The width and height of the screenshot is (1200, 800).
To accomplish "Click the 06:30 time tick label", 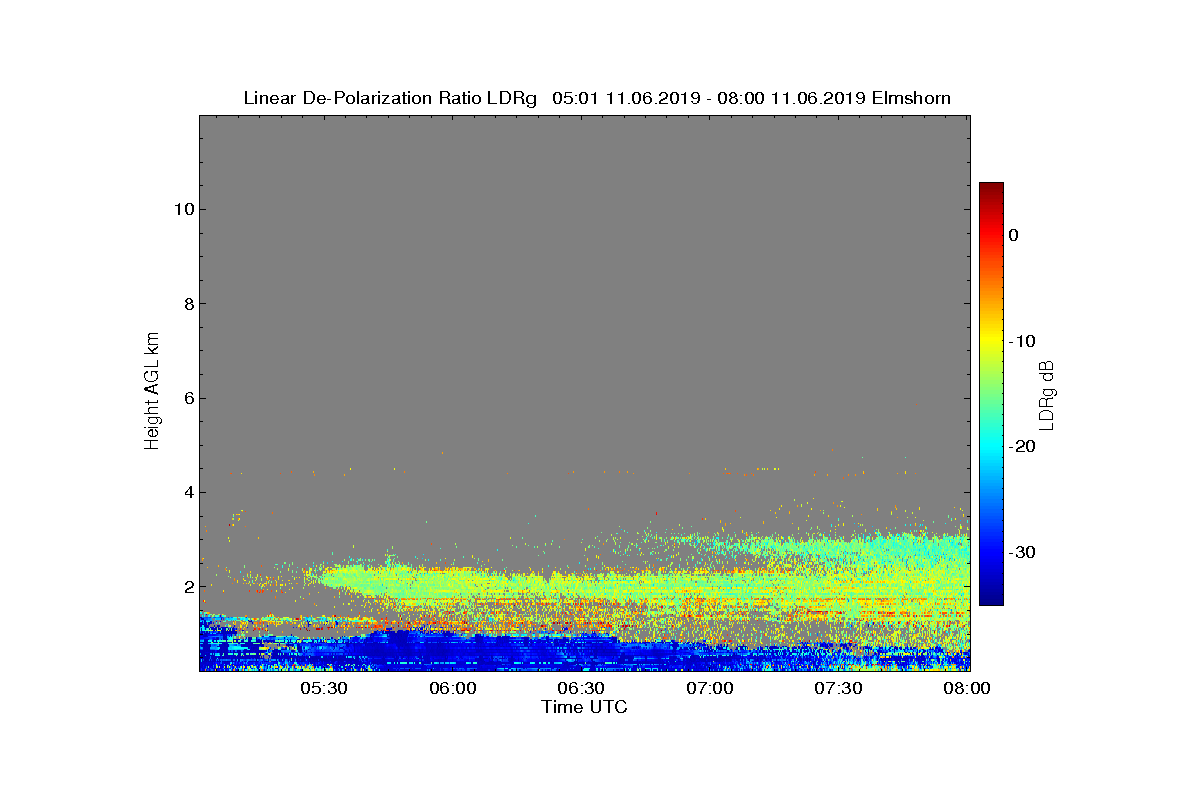I will 581,688.
